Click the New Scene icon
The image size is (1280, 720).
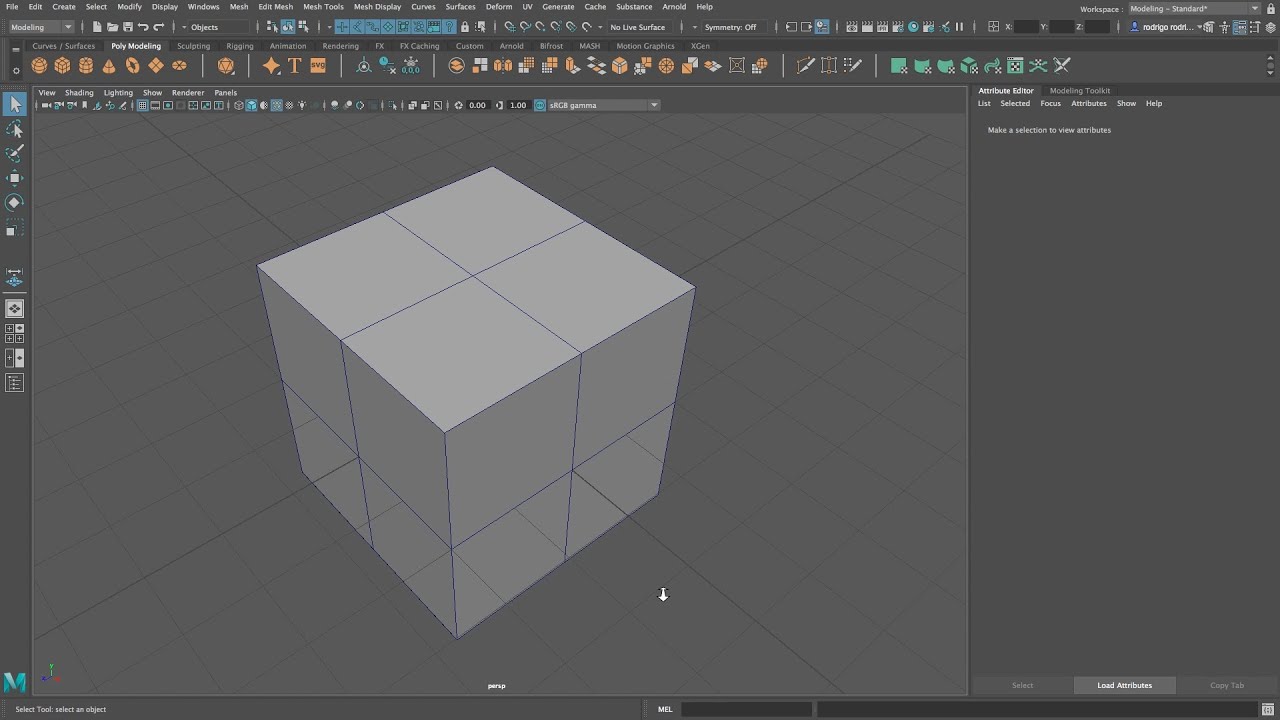(97, 27)
